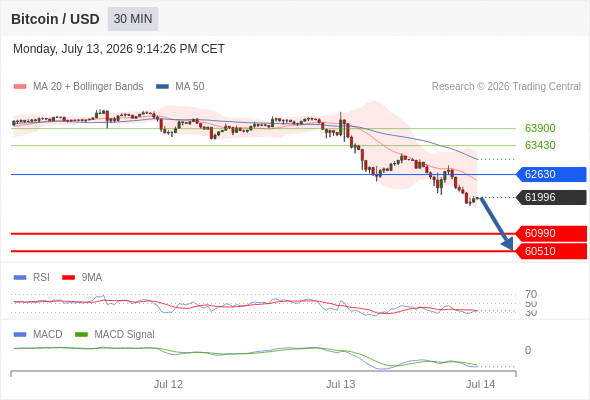
Task: Click the Jul 13 axis date label
Action: click(x=341, y=384)
